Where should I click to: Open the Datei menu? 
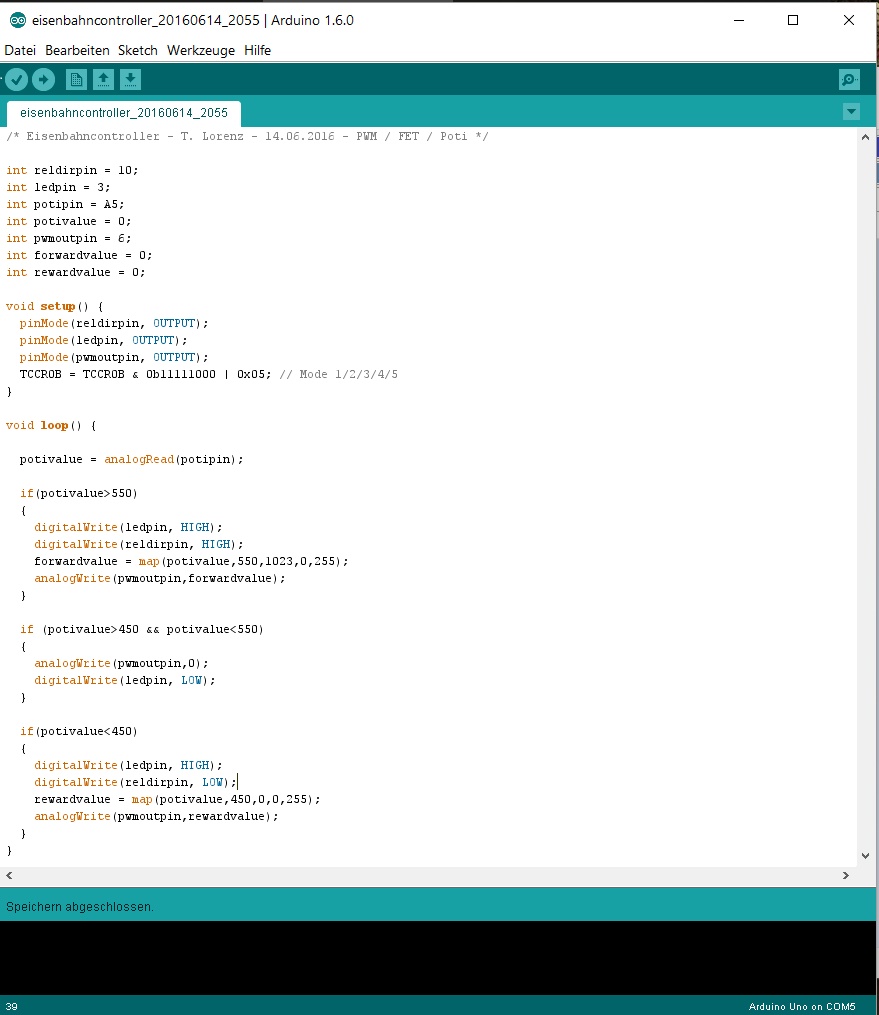pos(20,50)
